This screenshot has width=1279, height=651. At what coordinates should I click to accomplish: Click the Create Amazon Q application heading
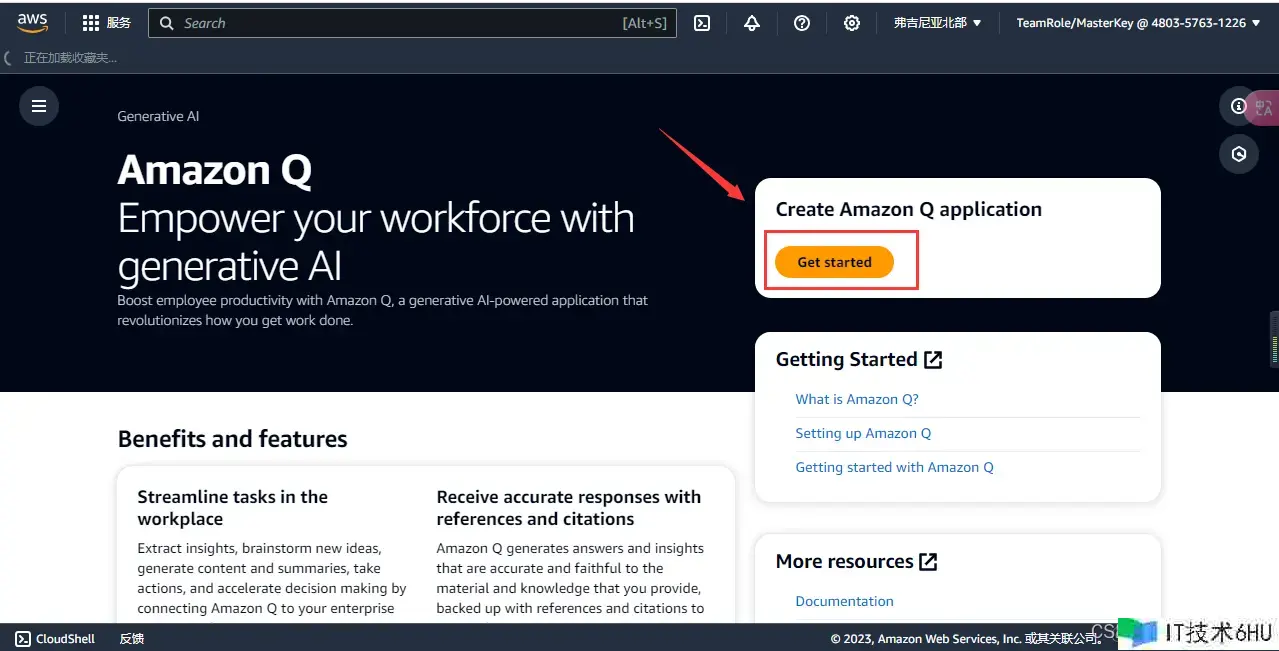coord(909,209)
